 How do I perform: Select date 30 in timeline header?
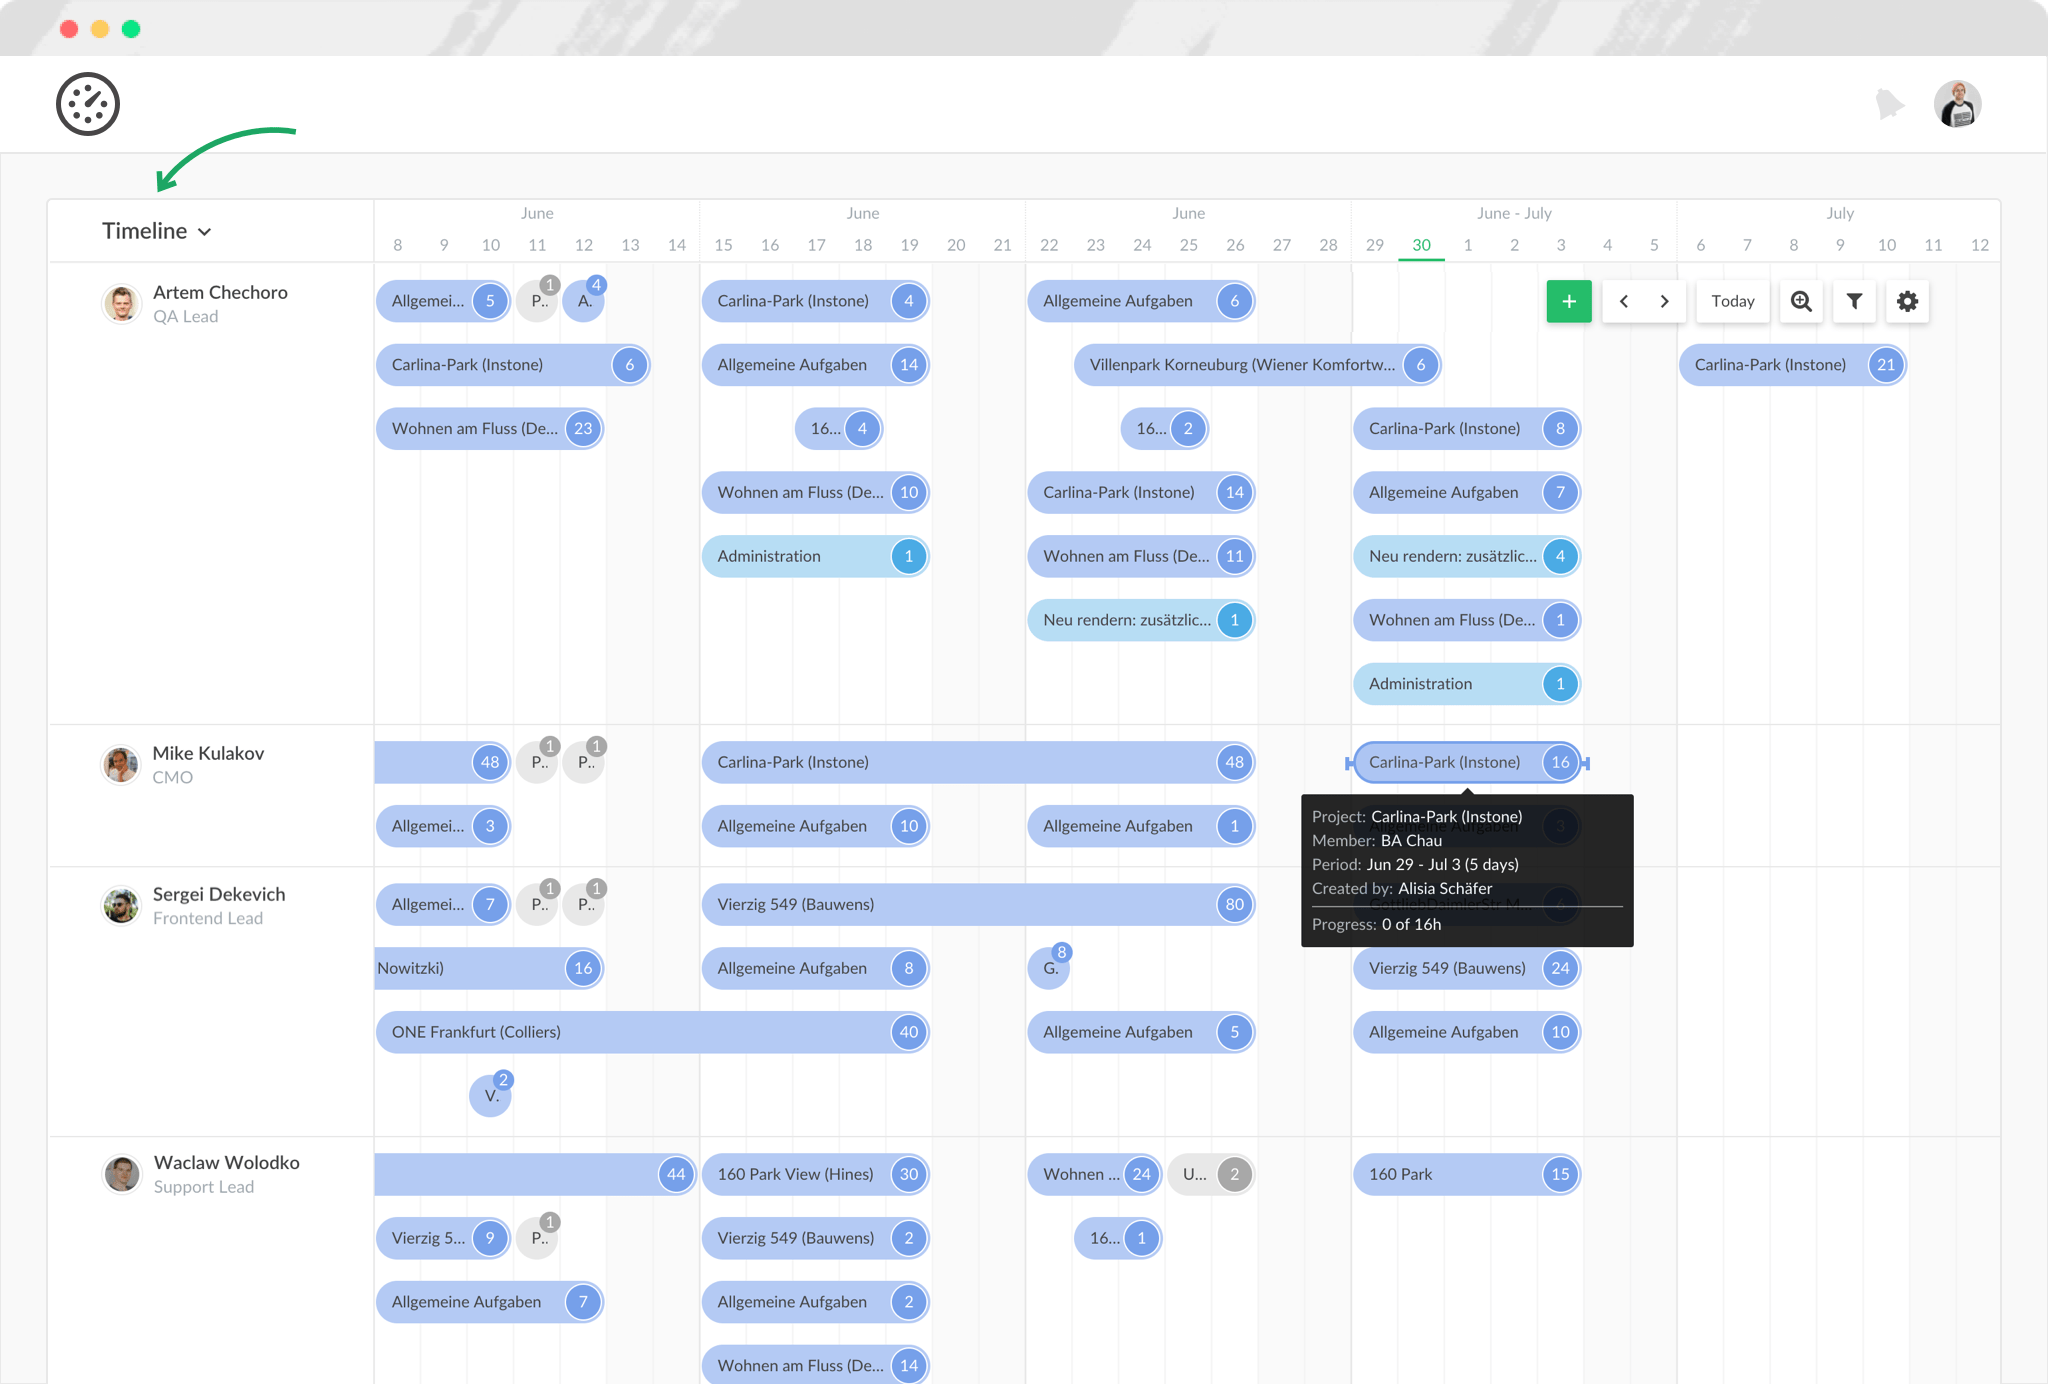click(1421, 245)
